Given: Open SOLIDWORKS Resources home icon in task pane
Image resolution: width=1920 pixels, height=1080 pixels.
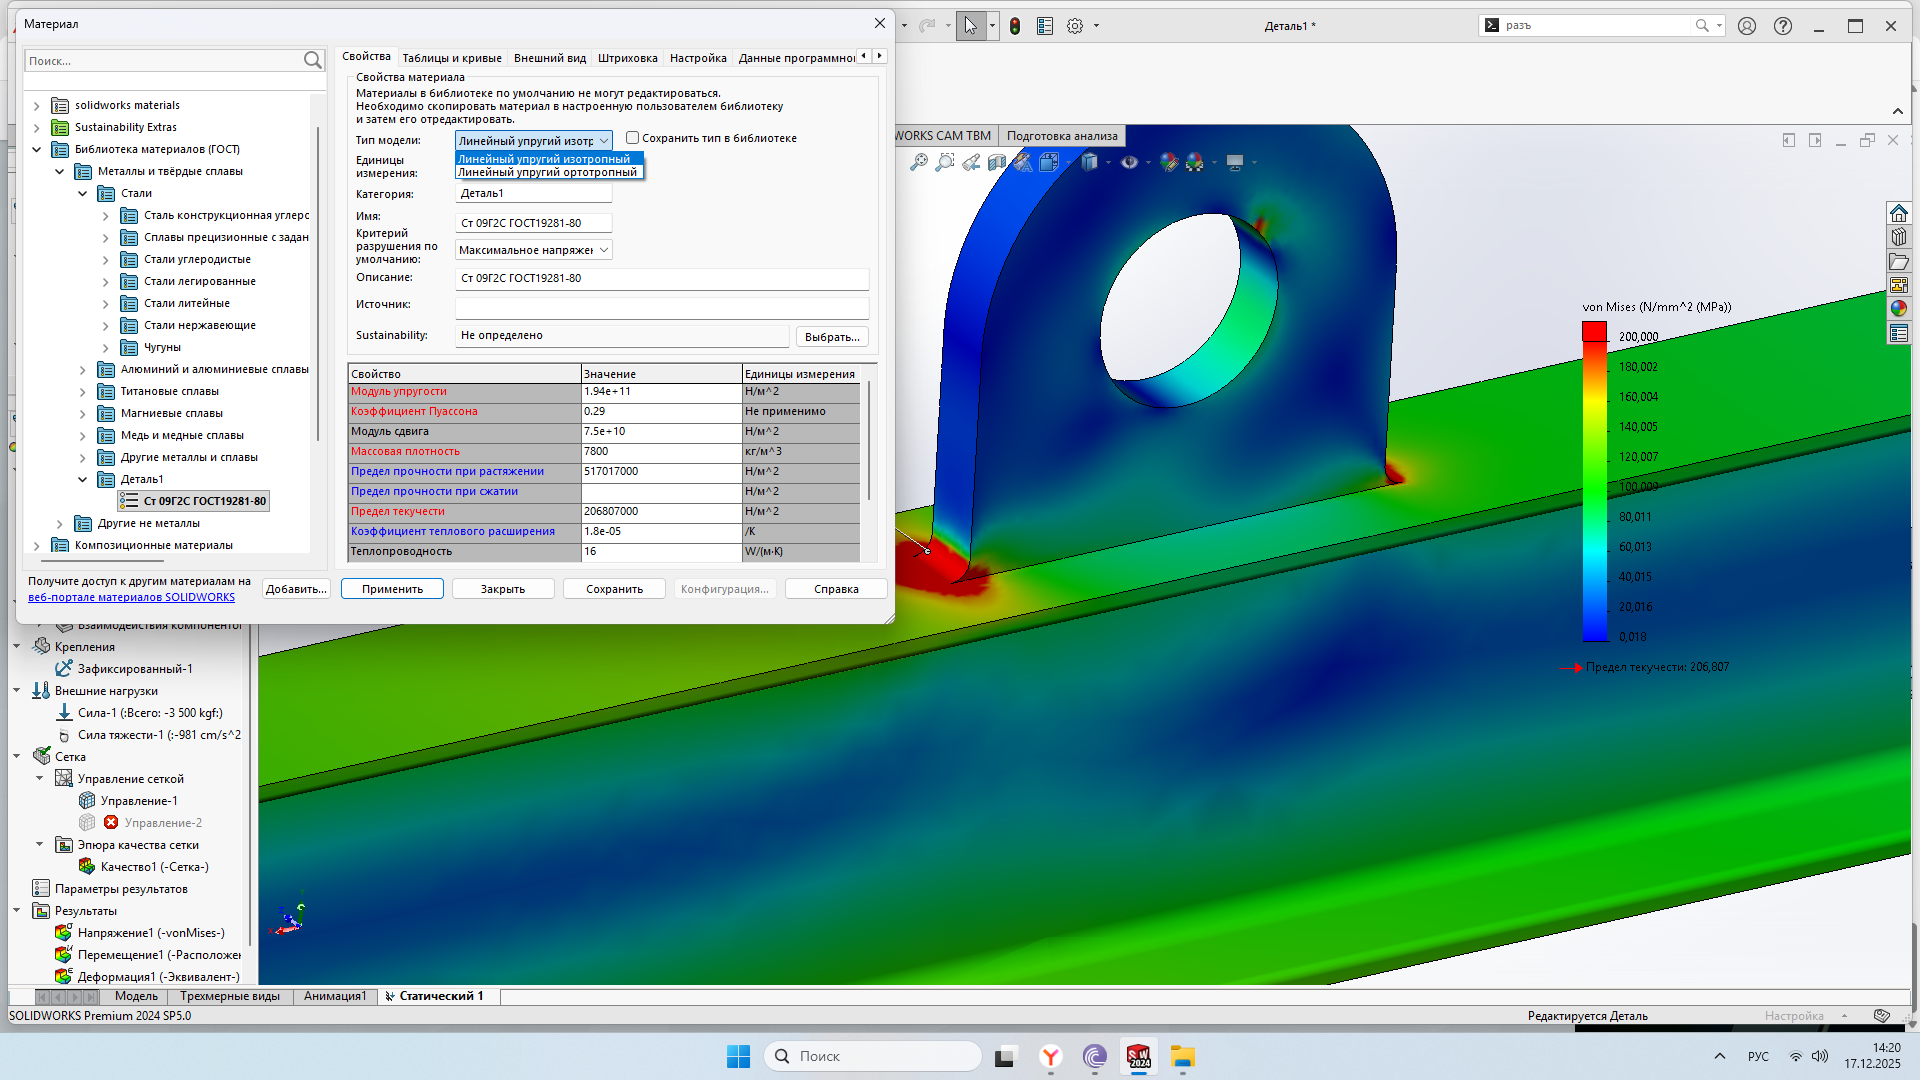Looking at the screenshot, I should (x=1898, y=213).
